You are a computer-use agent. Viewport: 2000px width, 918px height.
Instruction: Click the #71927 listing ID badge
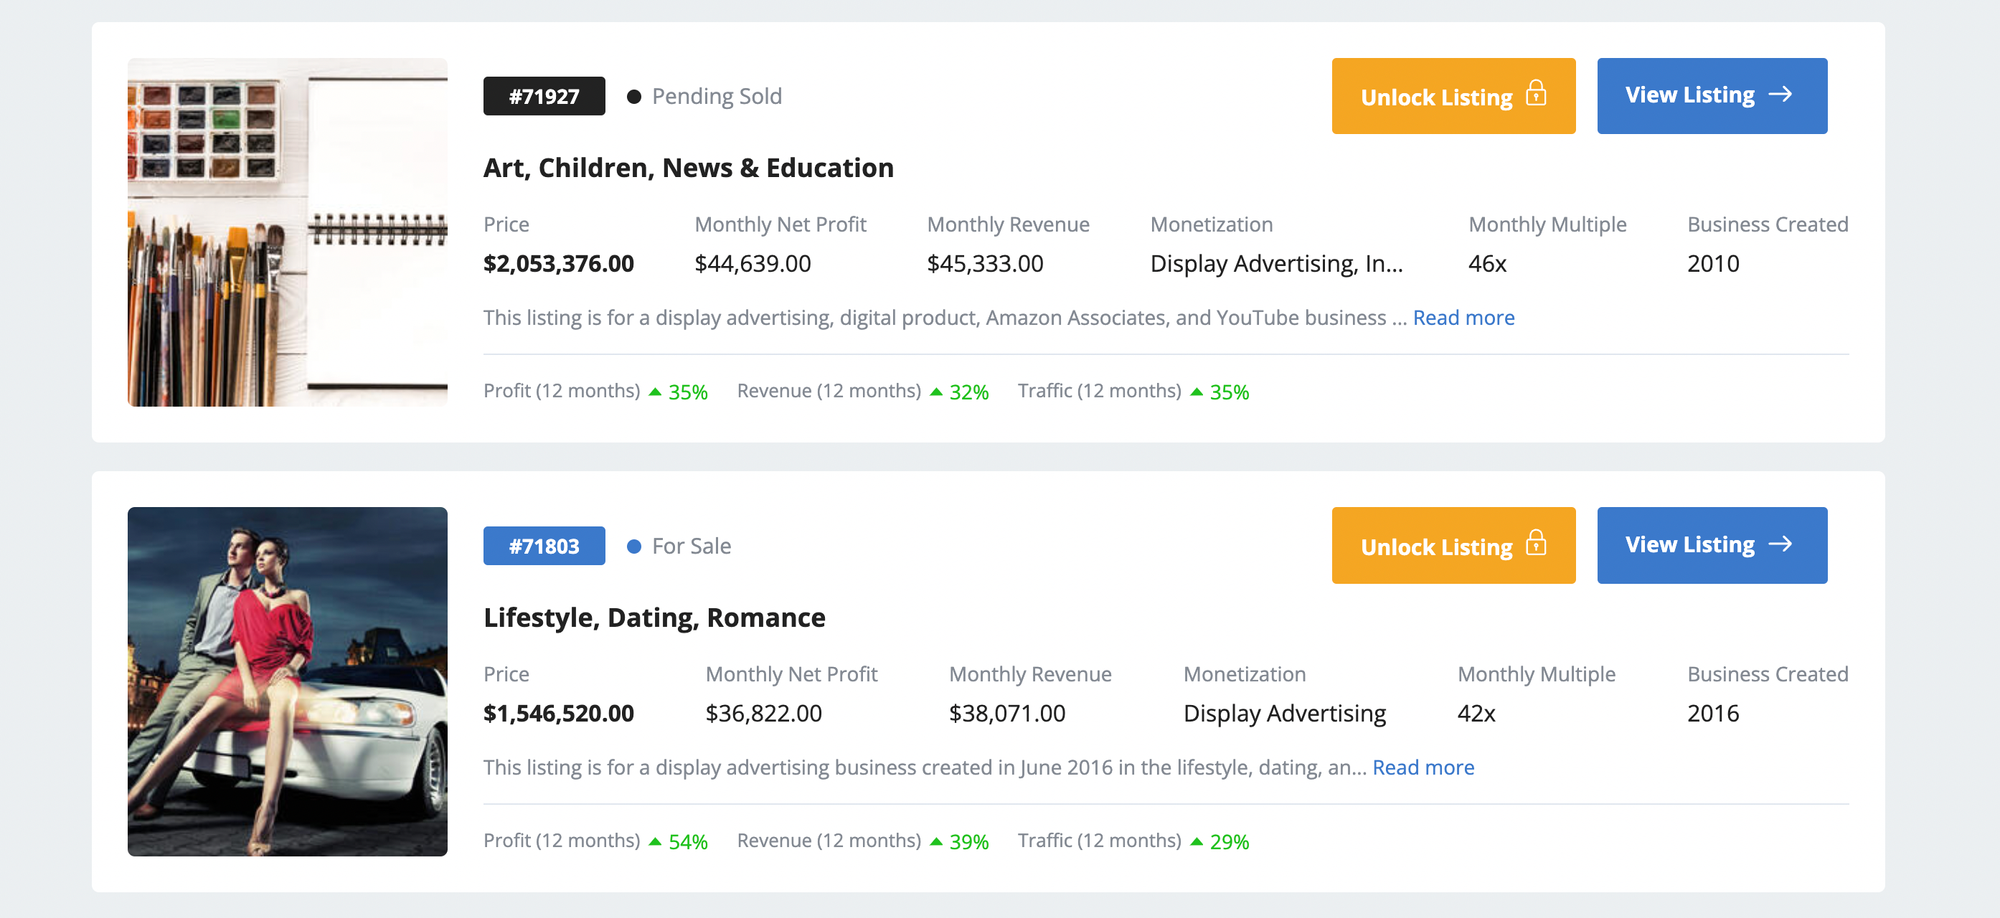pyautogui.click(x=544, y=95)
